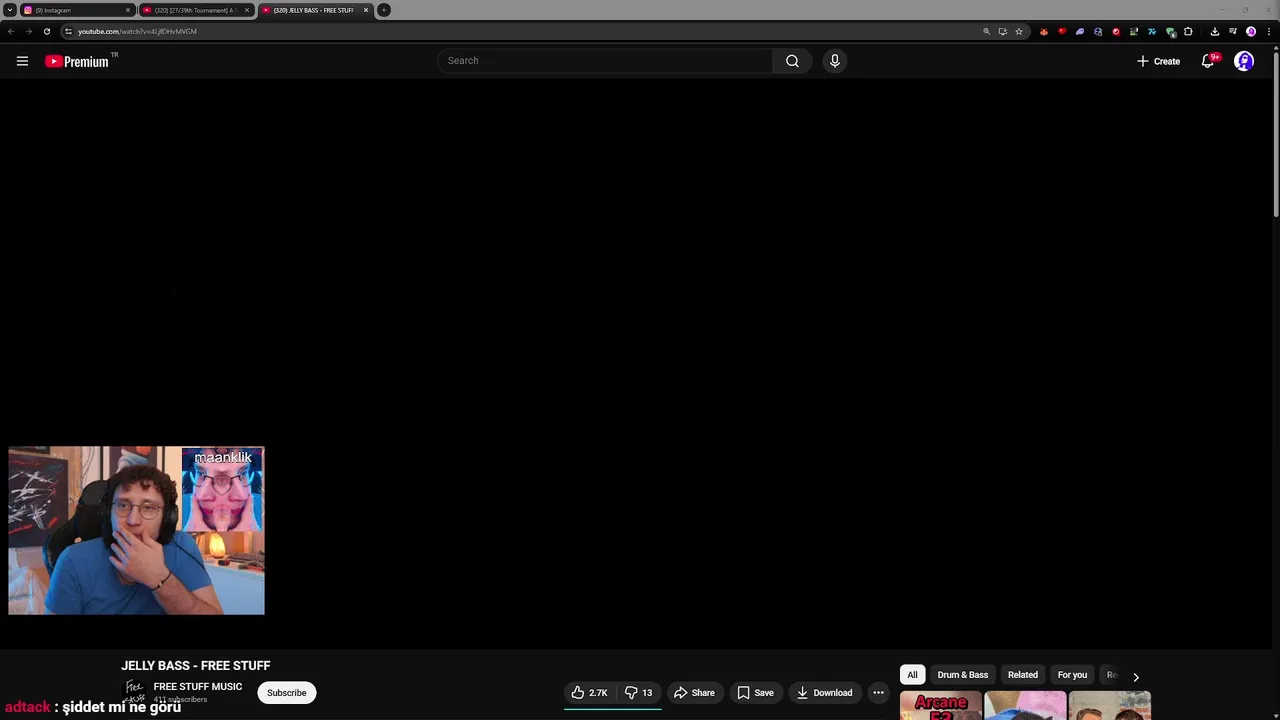Open the Extensions puzzle piece menu
Image resolution: width=1280 pixels, height=720 pixels.
click(1188, 31)
